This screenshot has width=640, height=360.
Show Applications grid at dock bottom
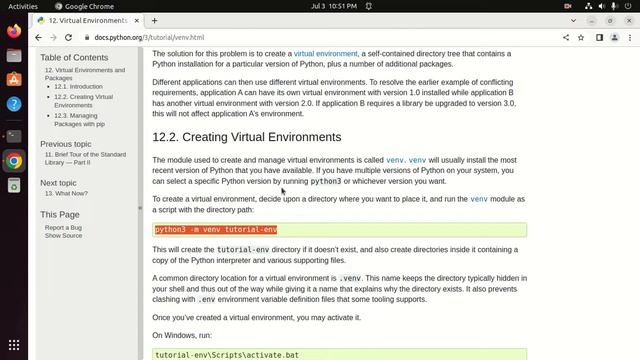(14, 345)
